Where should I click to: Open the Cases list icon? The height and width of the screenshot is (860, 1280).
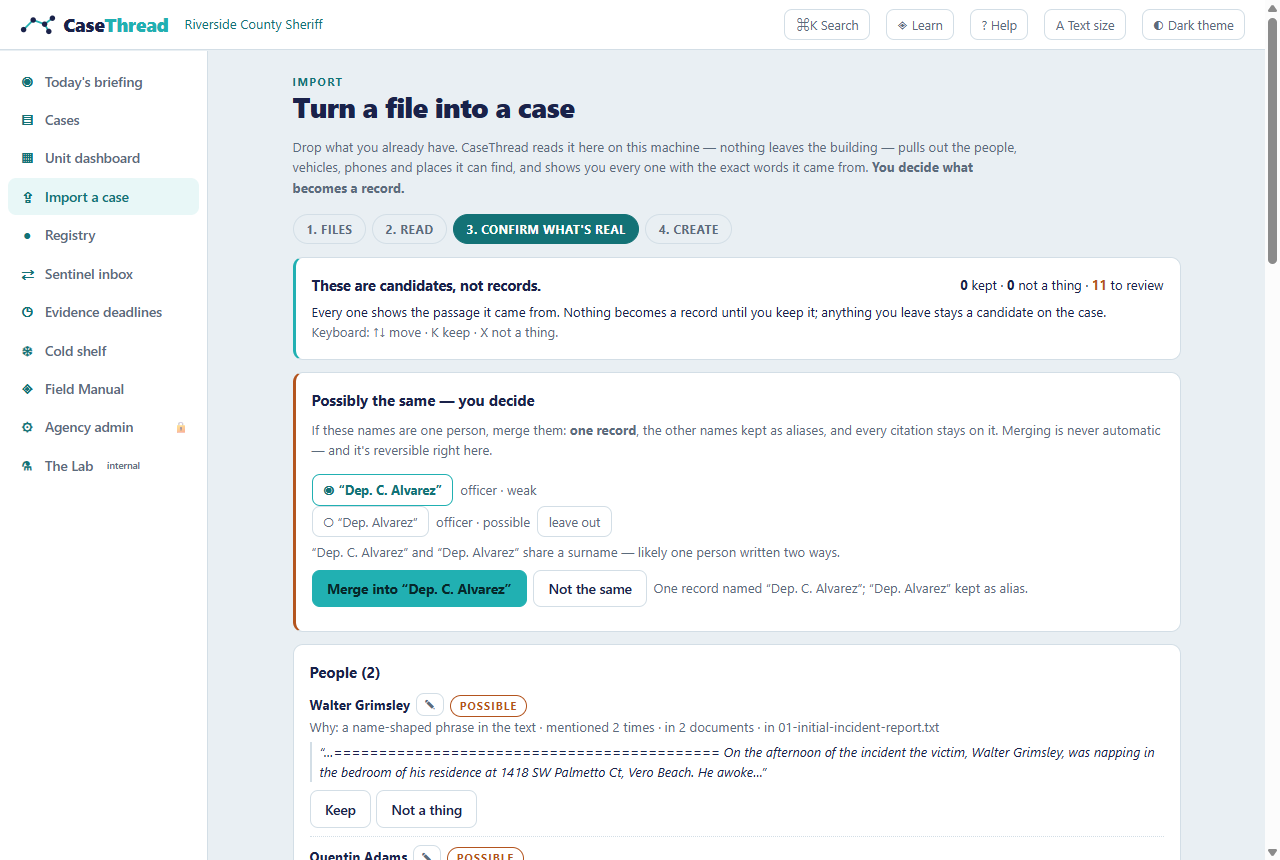click(27, 120)
